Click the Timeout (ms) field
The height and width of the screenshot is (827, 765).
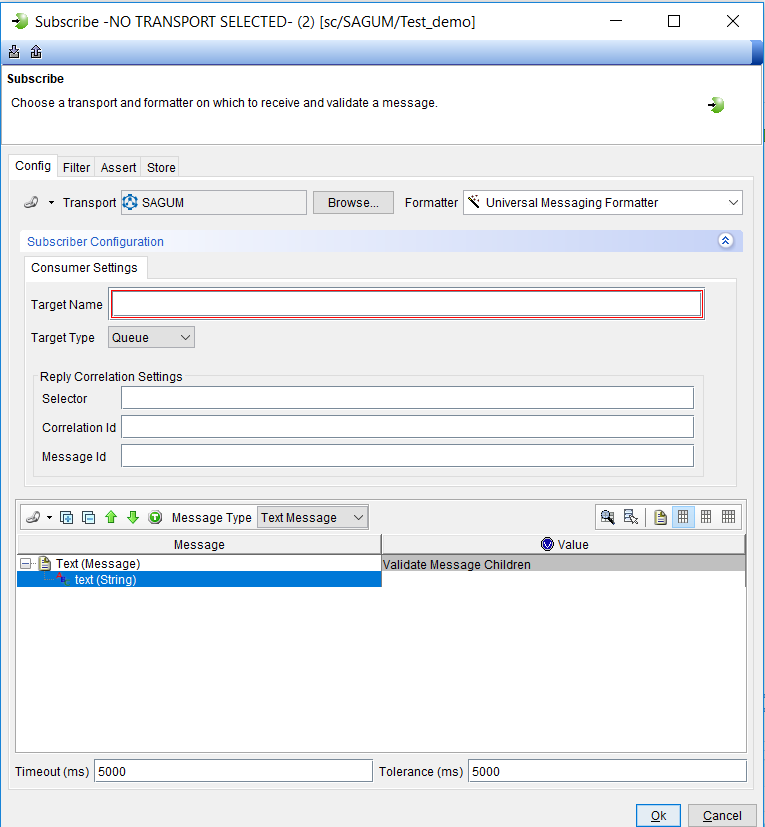point(233,771)
